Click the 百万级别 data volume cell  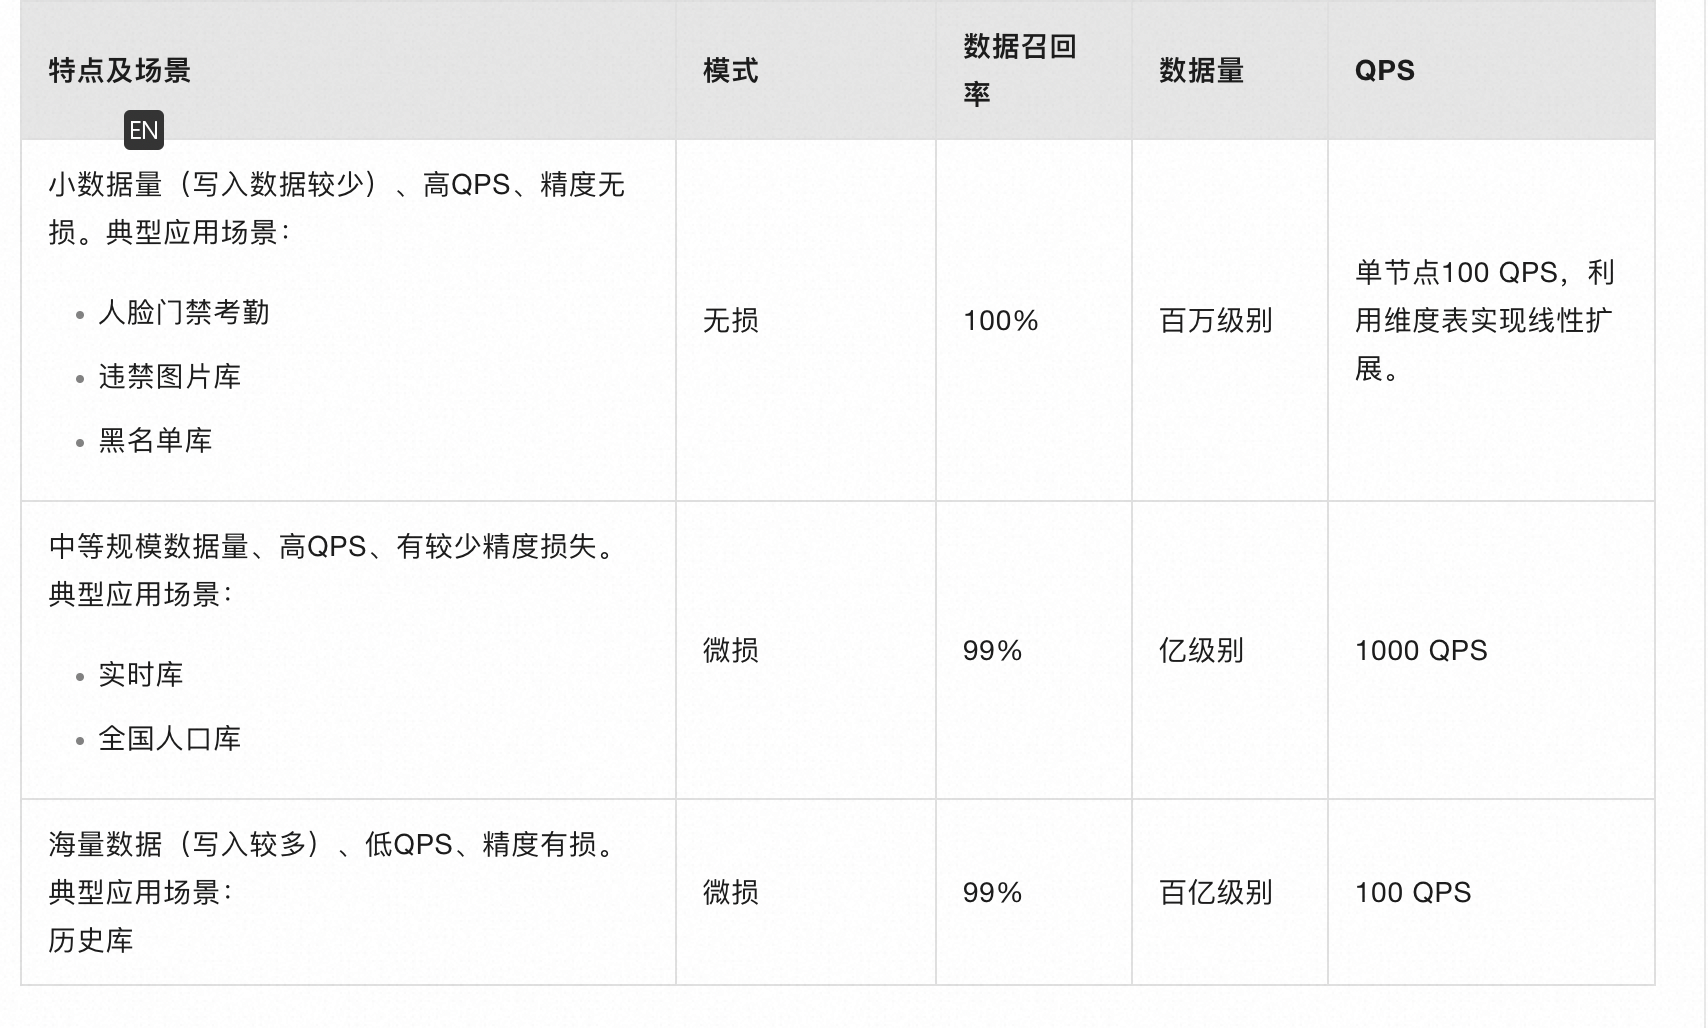[1215, 321]
